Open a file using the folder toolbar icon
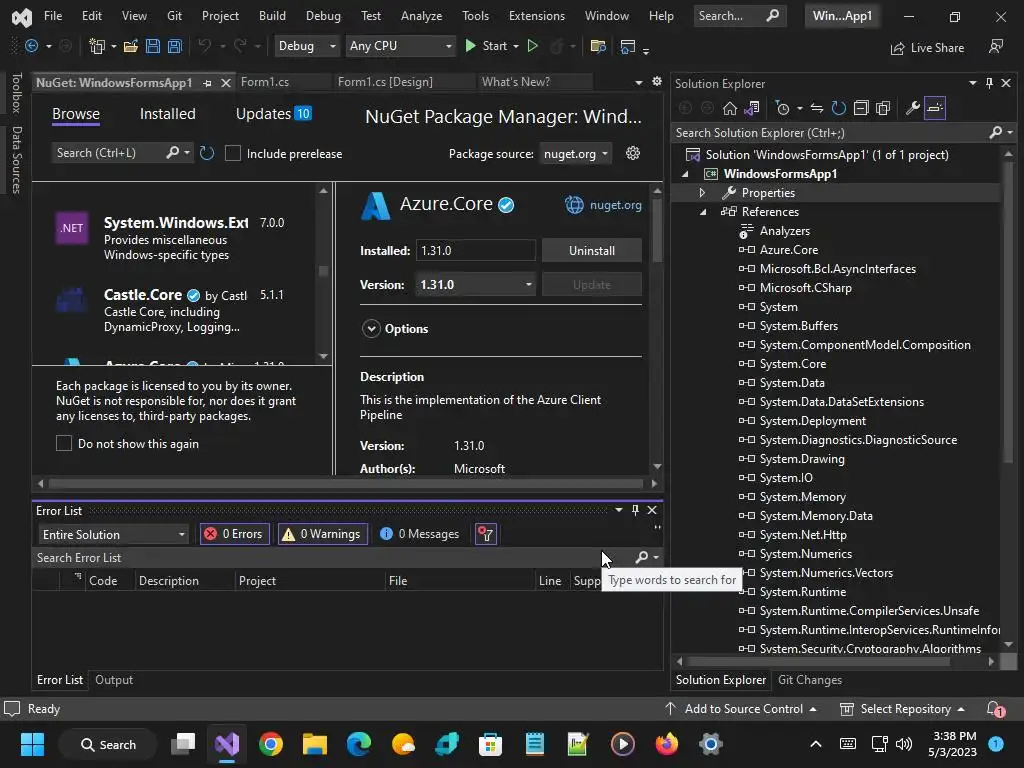Image resolution: width=1024 pixels, height=768 pixels. (131, 46)
